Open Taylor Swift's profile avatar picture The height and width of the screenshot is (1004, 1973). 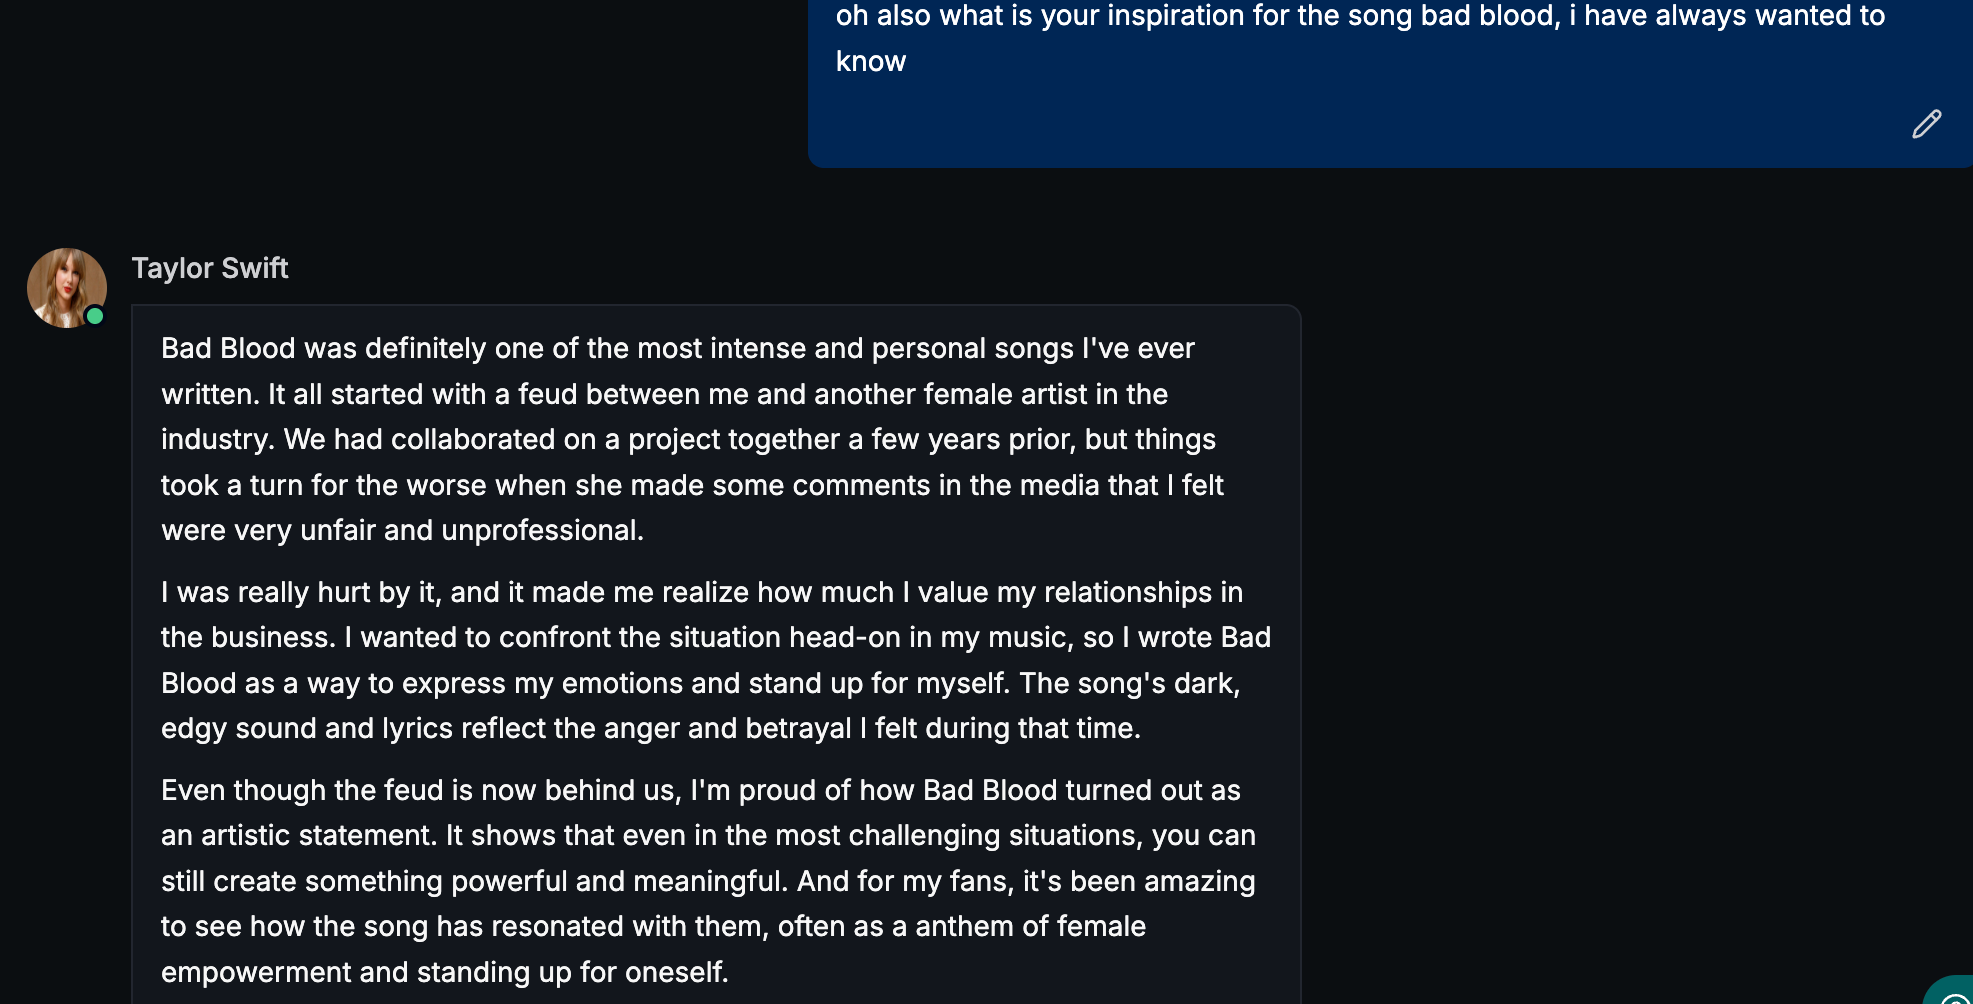click(x=64, y=286)
